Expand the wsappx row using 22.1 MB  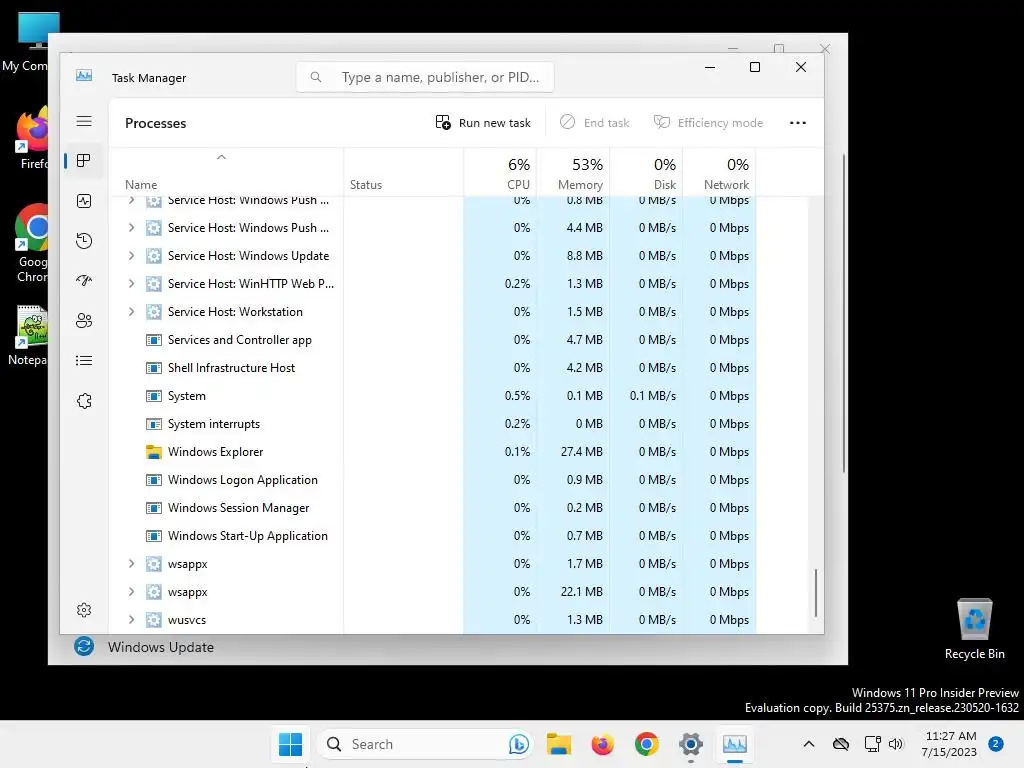(x=131, y=592)
